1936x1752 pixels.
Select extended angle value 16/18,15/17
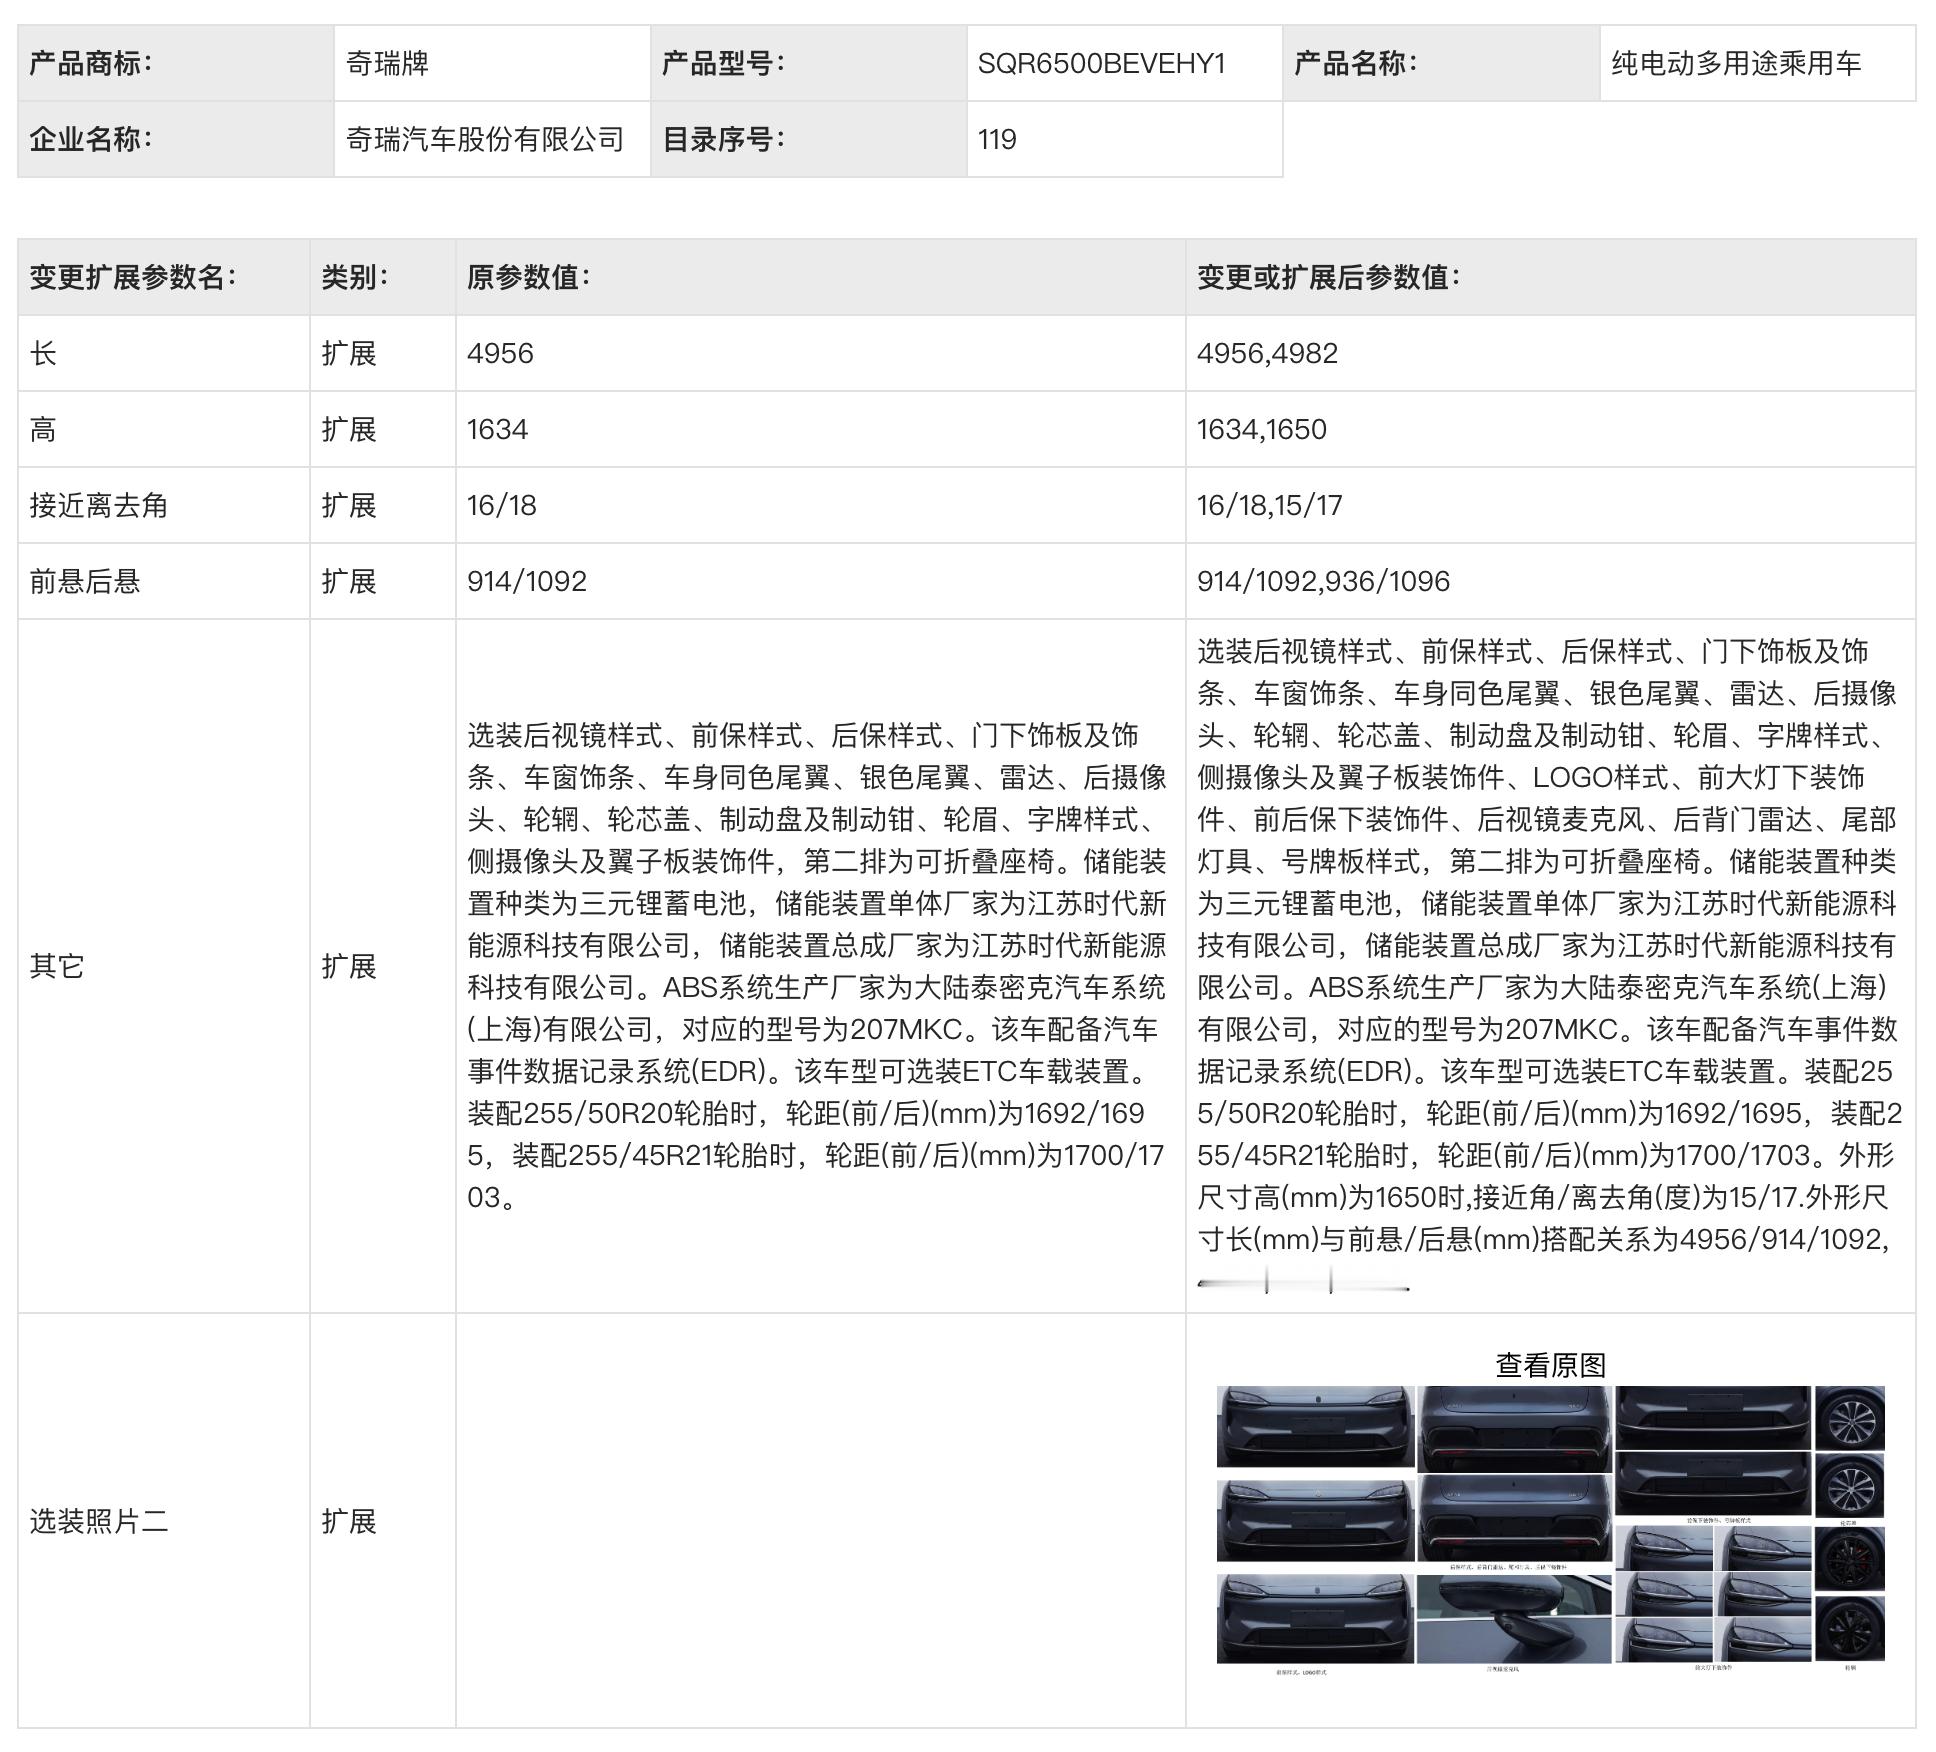(1269, 505)
